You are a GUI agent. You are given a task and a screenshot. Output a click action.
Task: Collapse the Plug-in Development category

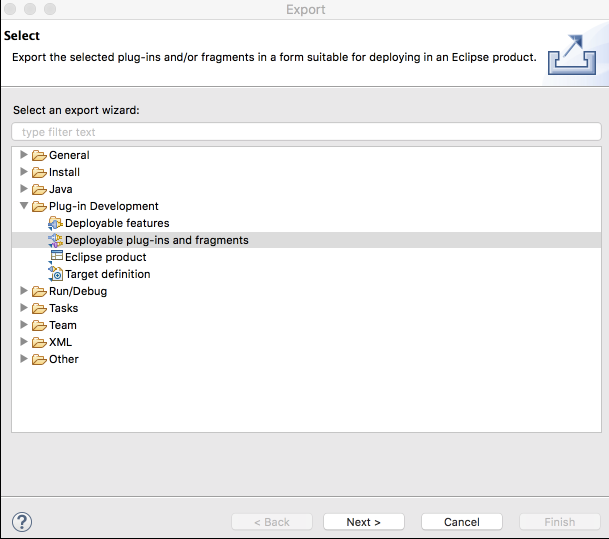24,205
